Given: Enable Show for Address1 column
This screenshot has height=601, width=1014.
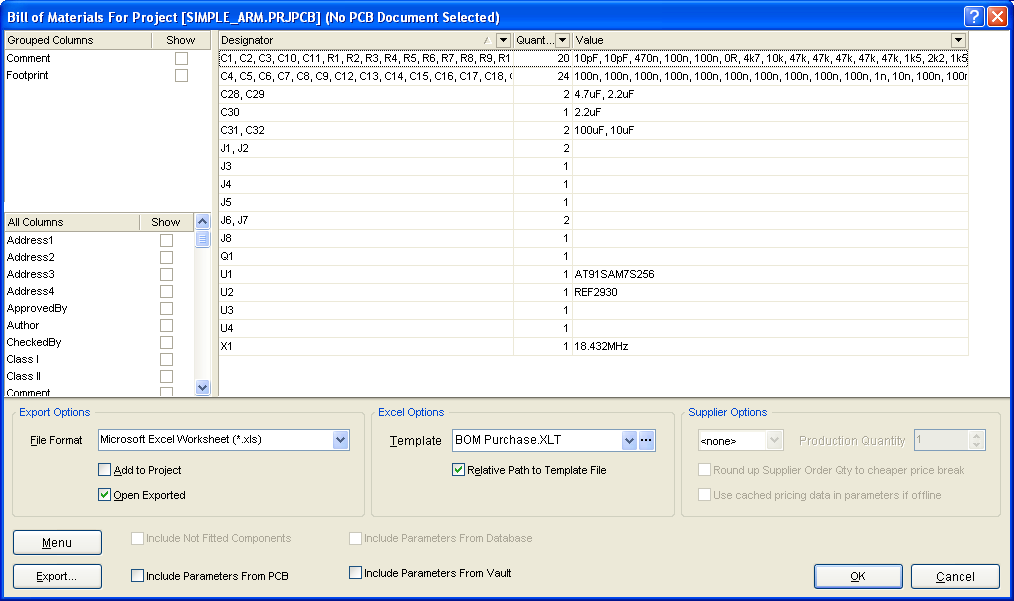Looking at the screenshot, I should pos(166,240).
